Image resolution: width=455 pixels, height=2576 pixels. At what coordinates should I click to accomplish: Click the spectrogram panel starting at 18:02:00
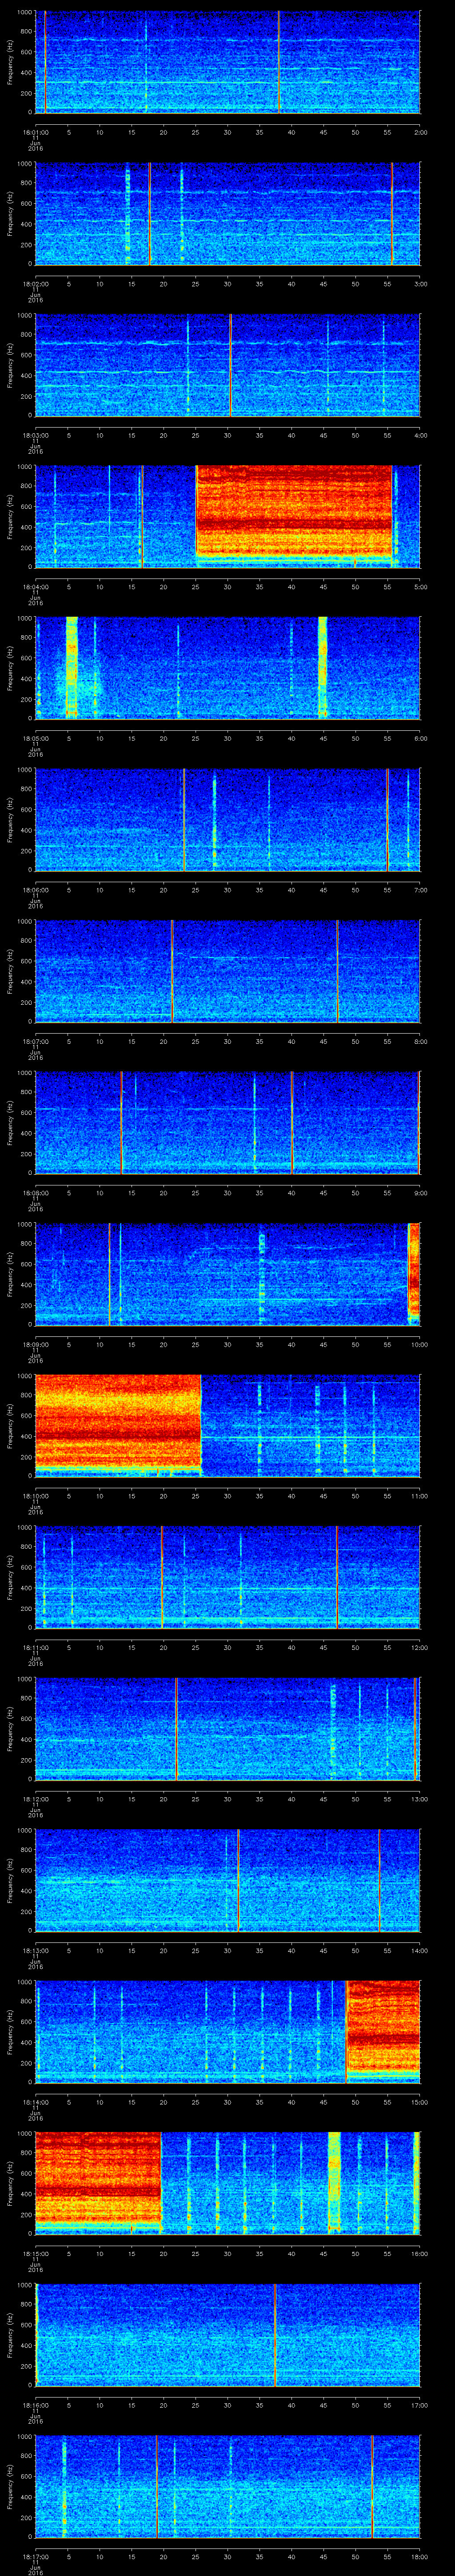click(228, 213)
